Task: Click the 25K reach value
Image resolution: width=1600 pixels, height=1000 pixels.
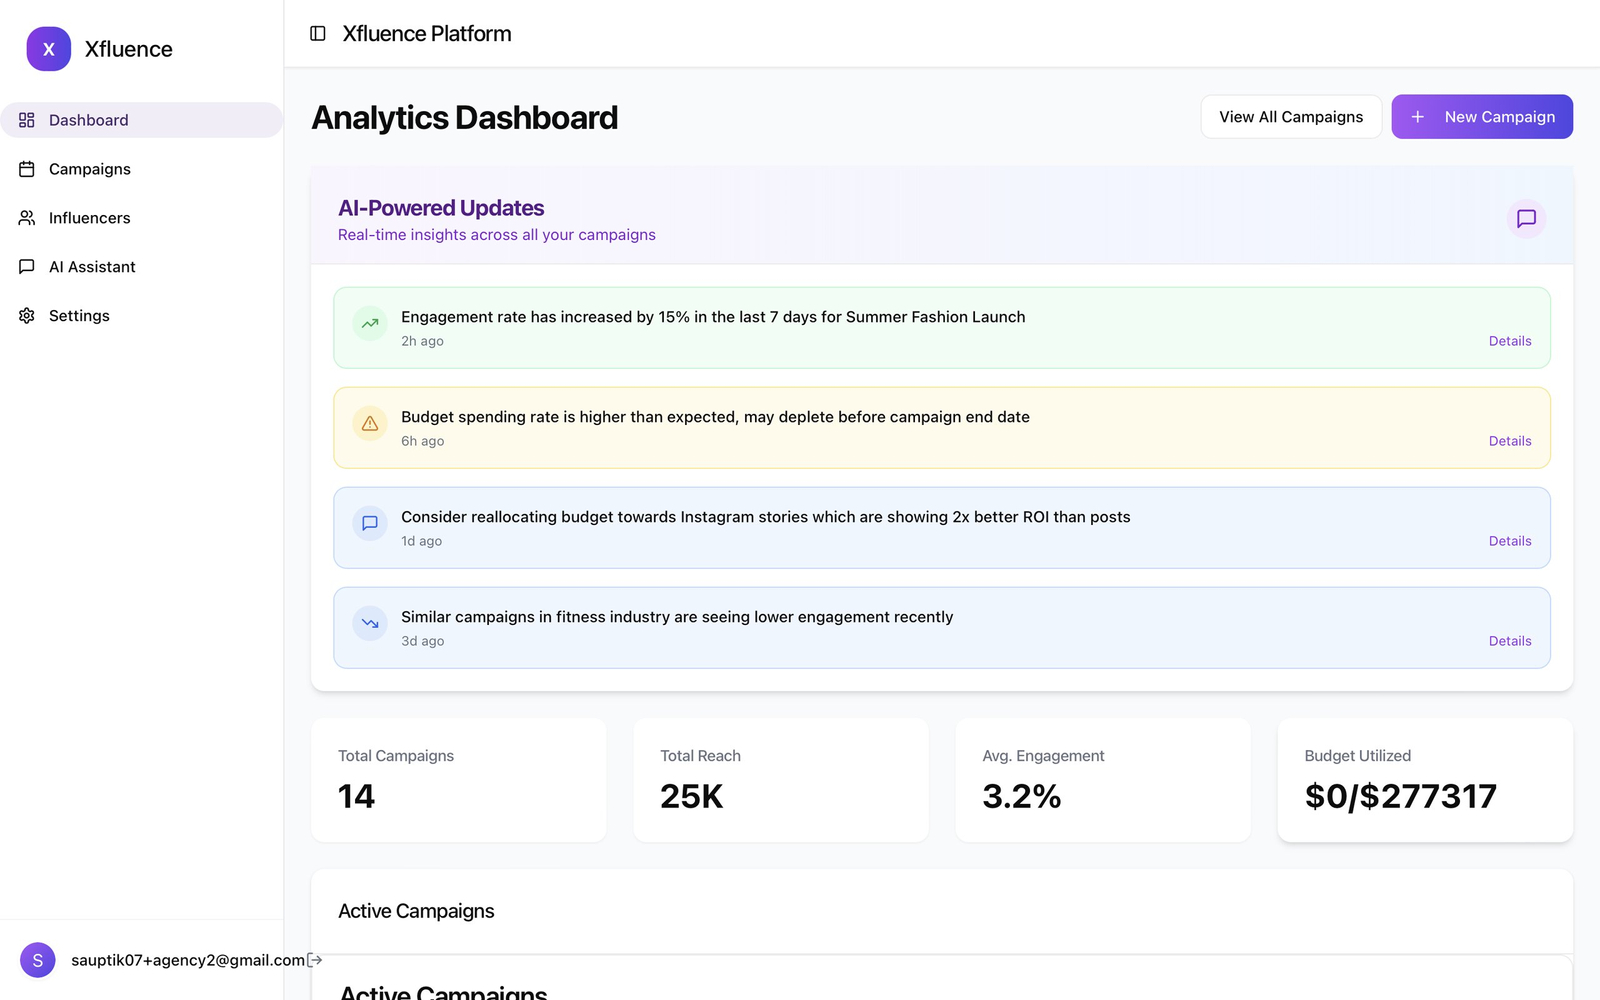Action: coord(692,796)
